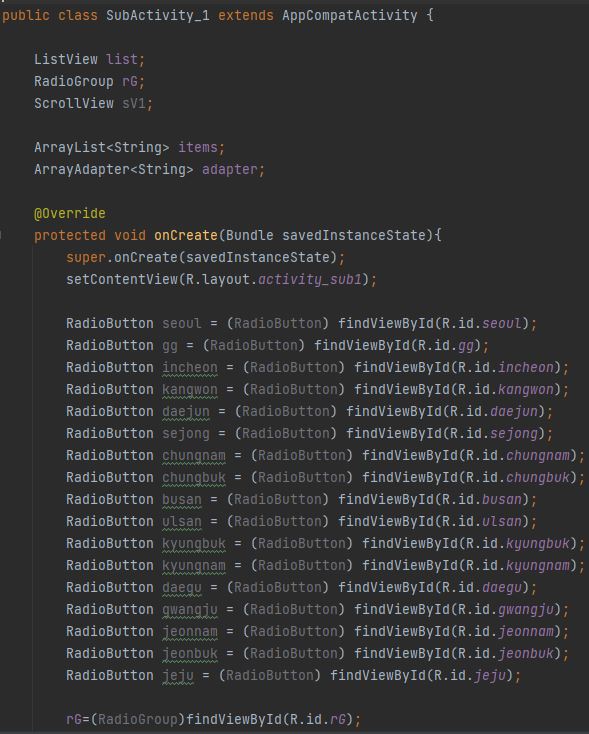Image resolution: width=589 pixels, height=734 pixels.
Task: Click the jeju variable name
Action: (x=177, y=675)
